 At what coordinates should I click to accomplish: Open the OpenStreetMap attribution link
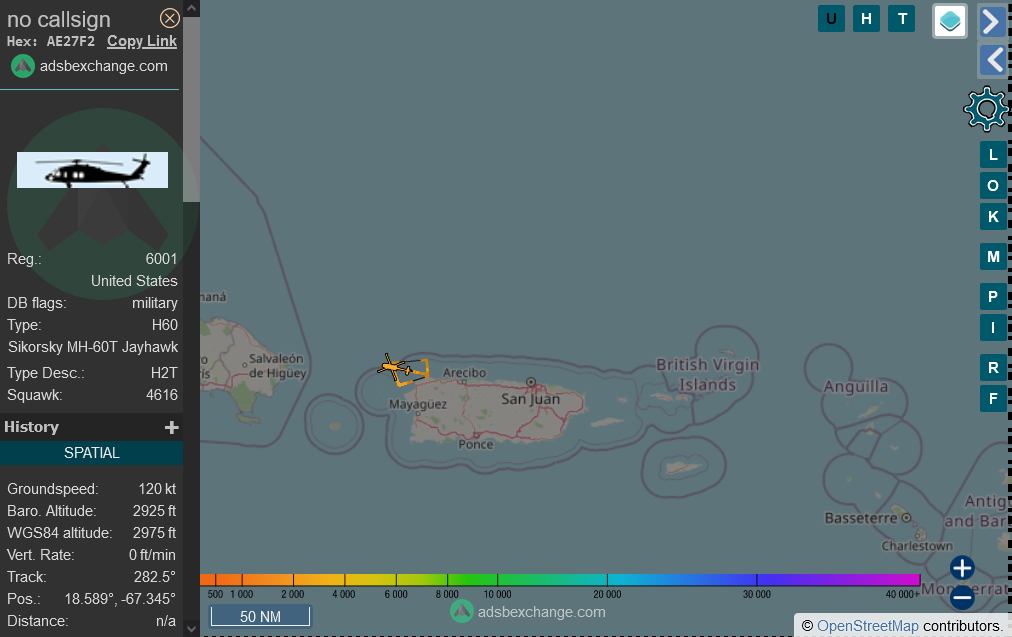click(x=867, y=626)
